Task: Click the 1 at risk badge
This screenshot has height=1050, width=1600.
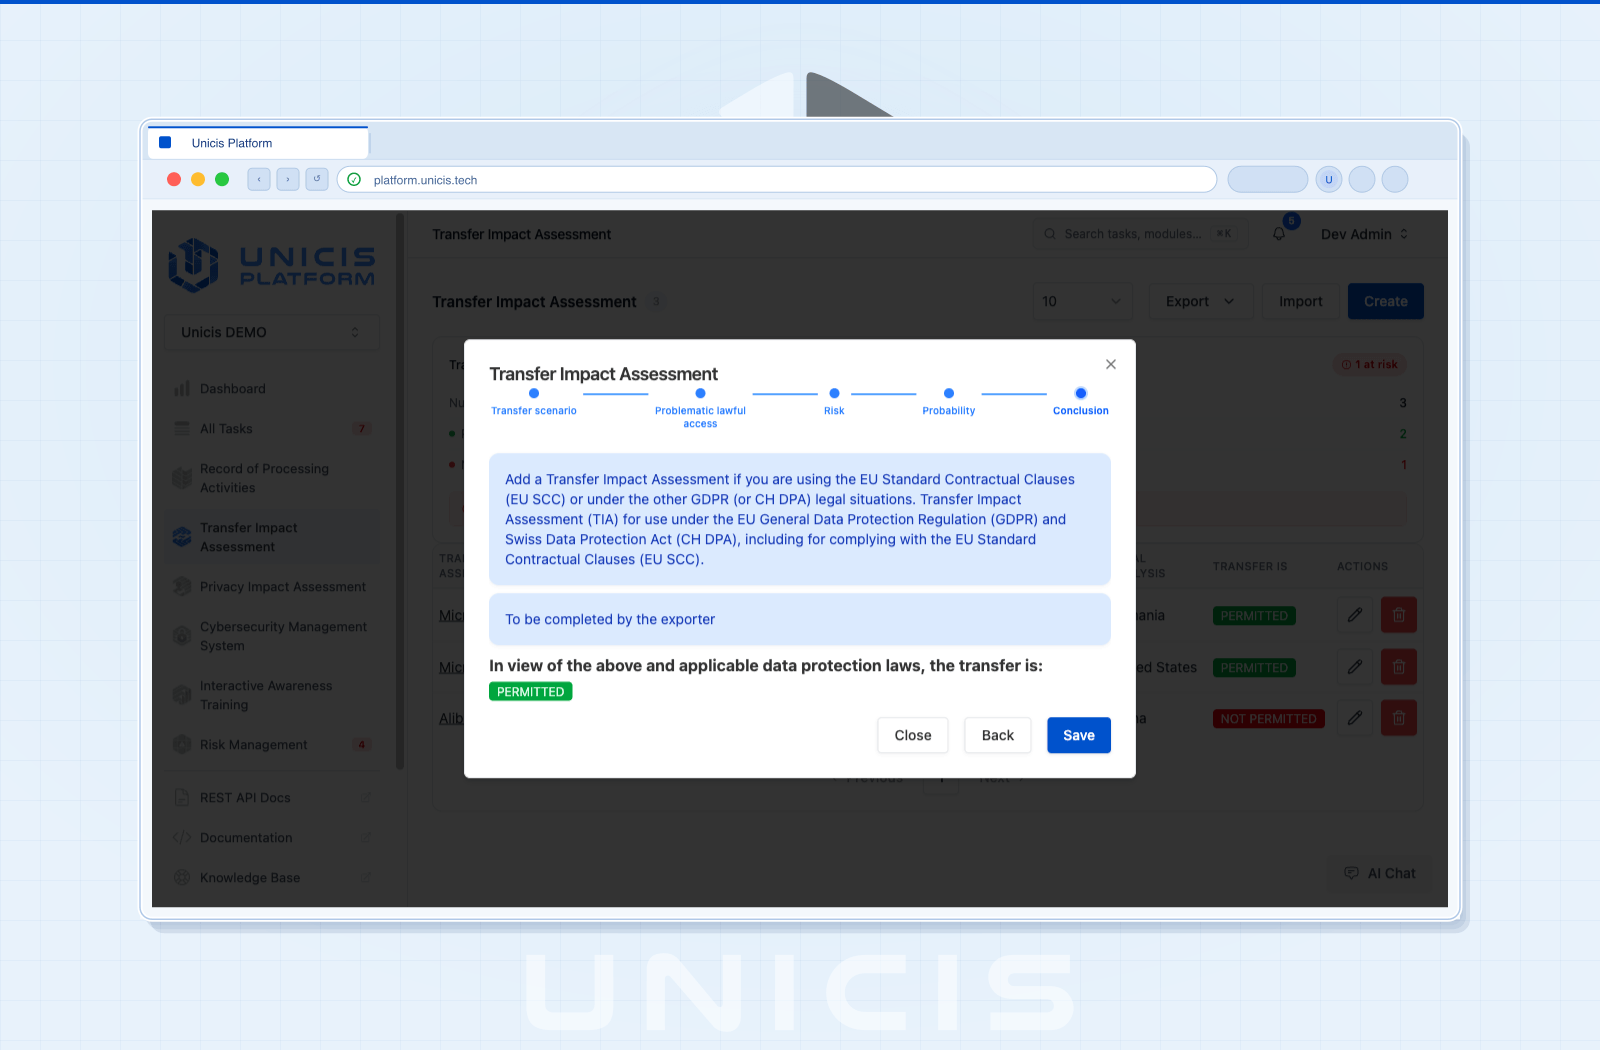Action: (1369, 364)
